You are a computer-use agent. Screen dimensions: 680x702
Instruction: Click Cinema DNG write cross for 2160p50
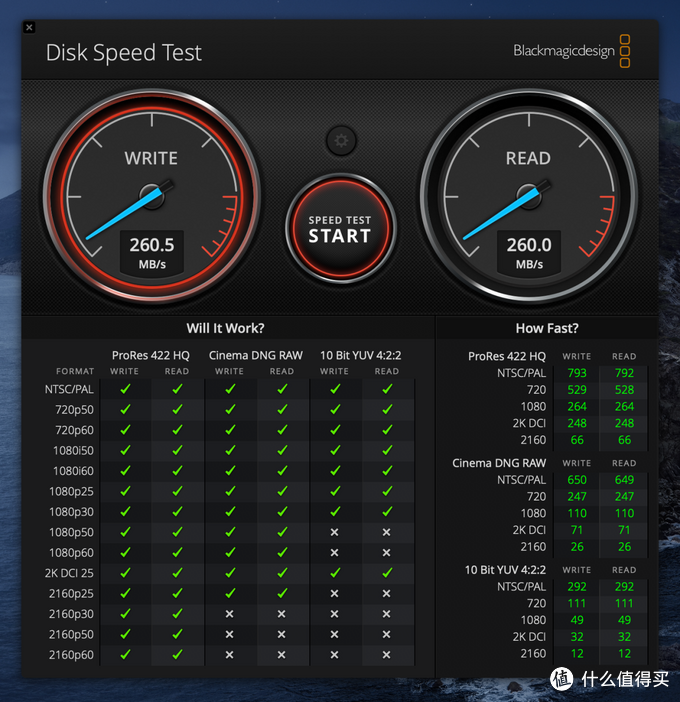pos(230,634)
